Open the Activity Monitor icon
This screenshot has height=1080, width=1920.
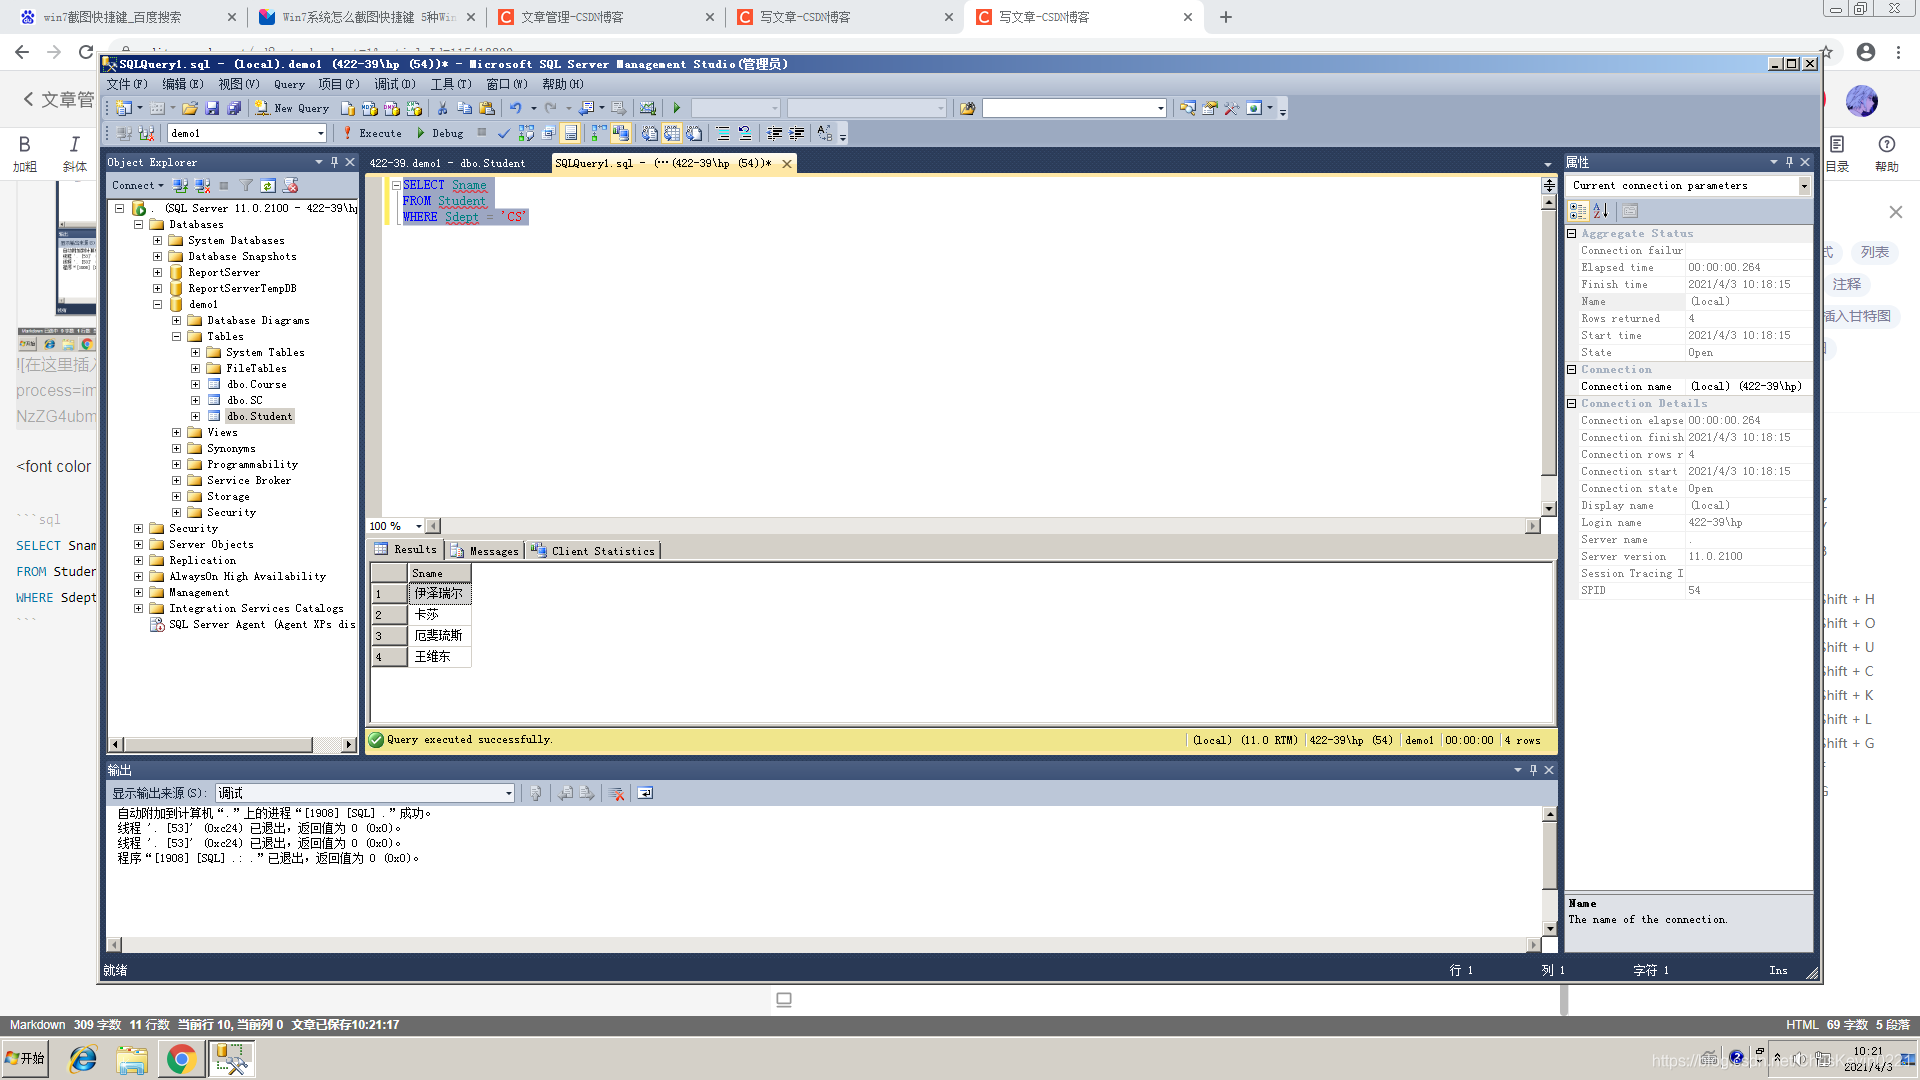647,108
